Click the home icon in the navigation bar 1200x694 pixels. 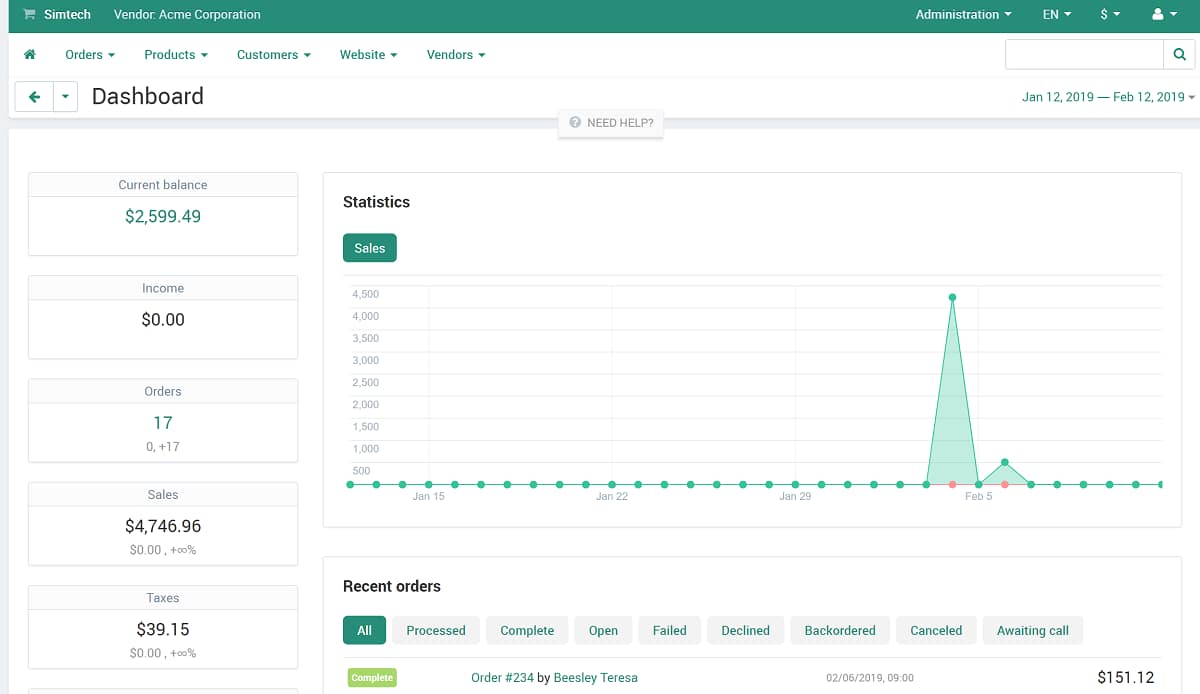coord(29,54)
